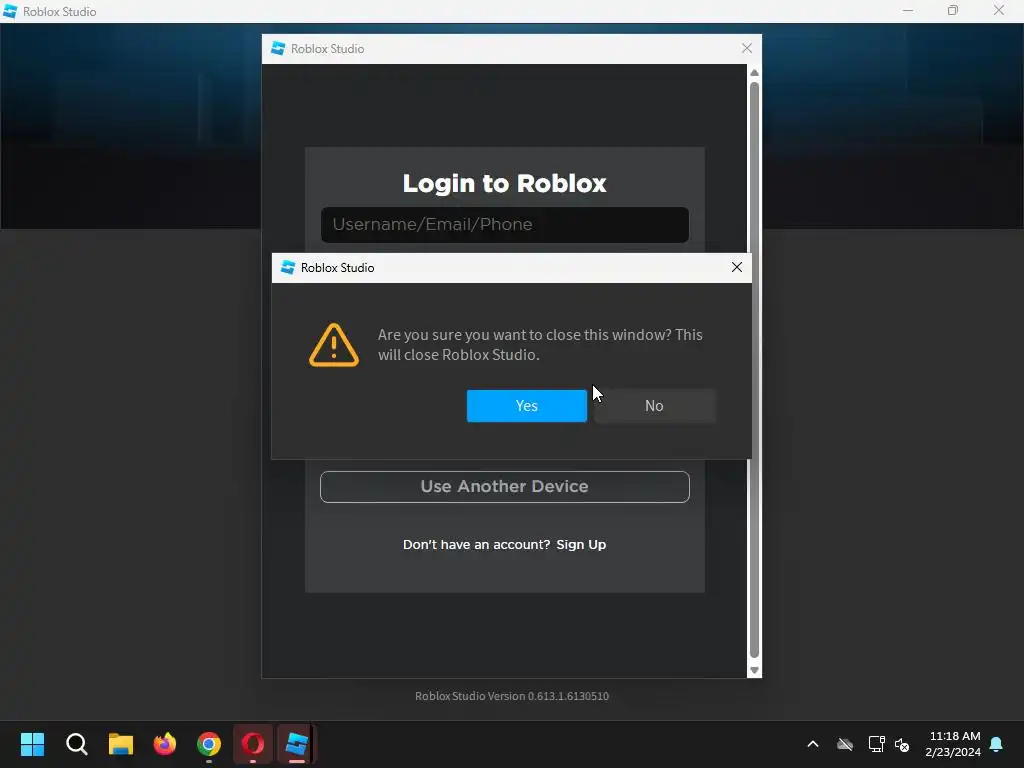Open Firefox from the taskbar
This screenshot has width=1024, height=768.
(x=165, y=744)
